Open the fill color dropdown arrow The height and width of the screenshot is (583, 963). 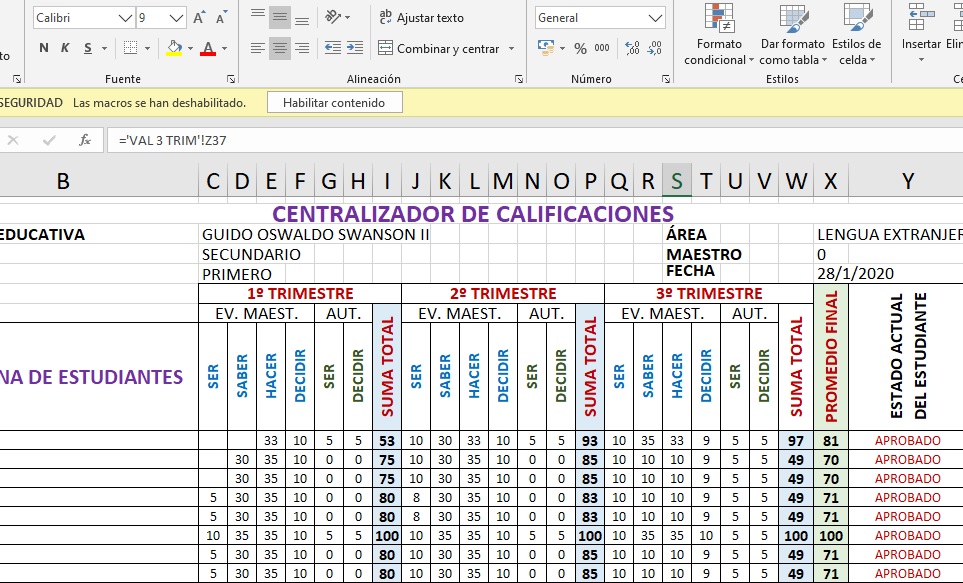[190, 48]
